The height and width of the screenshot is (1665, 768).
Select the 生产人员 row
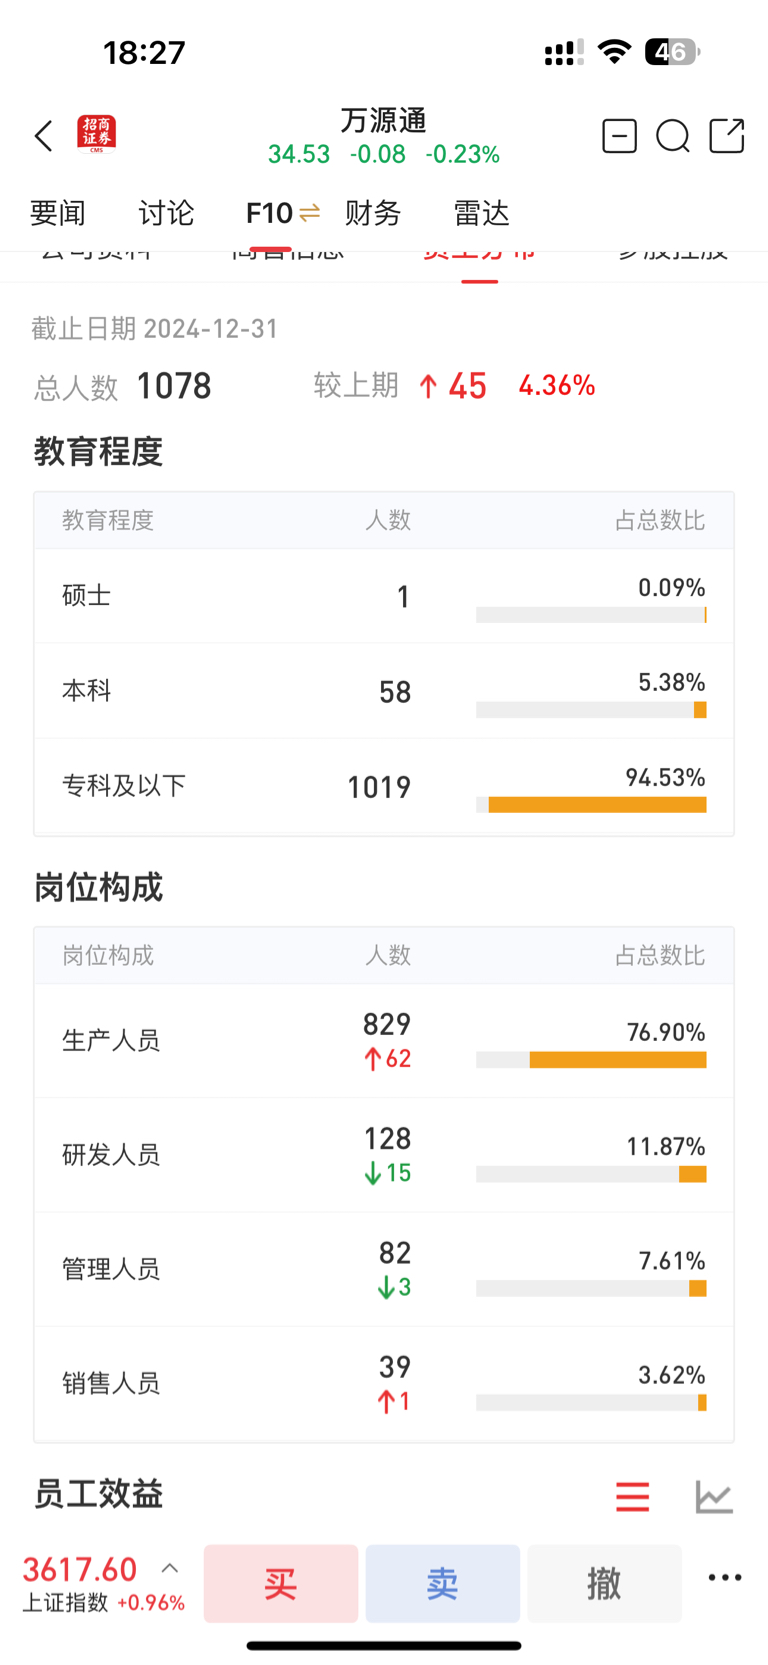pos(384,1041)
